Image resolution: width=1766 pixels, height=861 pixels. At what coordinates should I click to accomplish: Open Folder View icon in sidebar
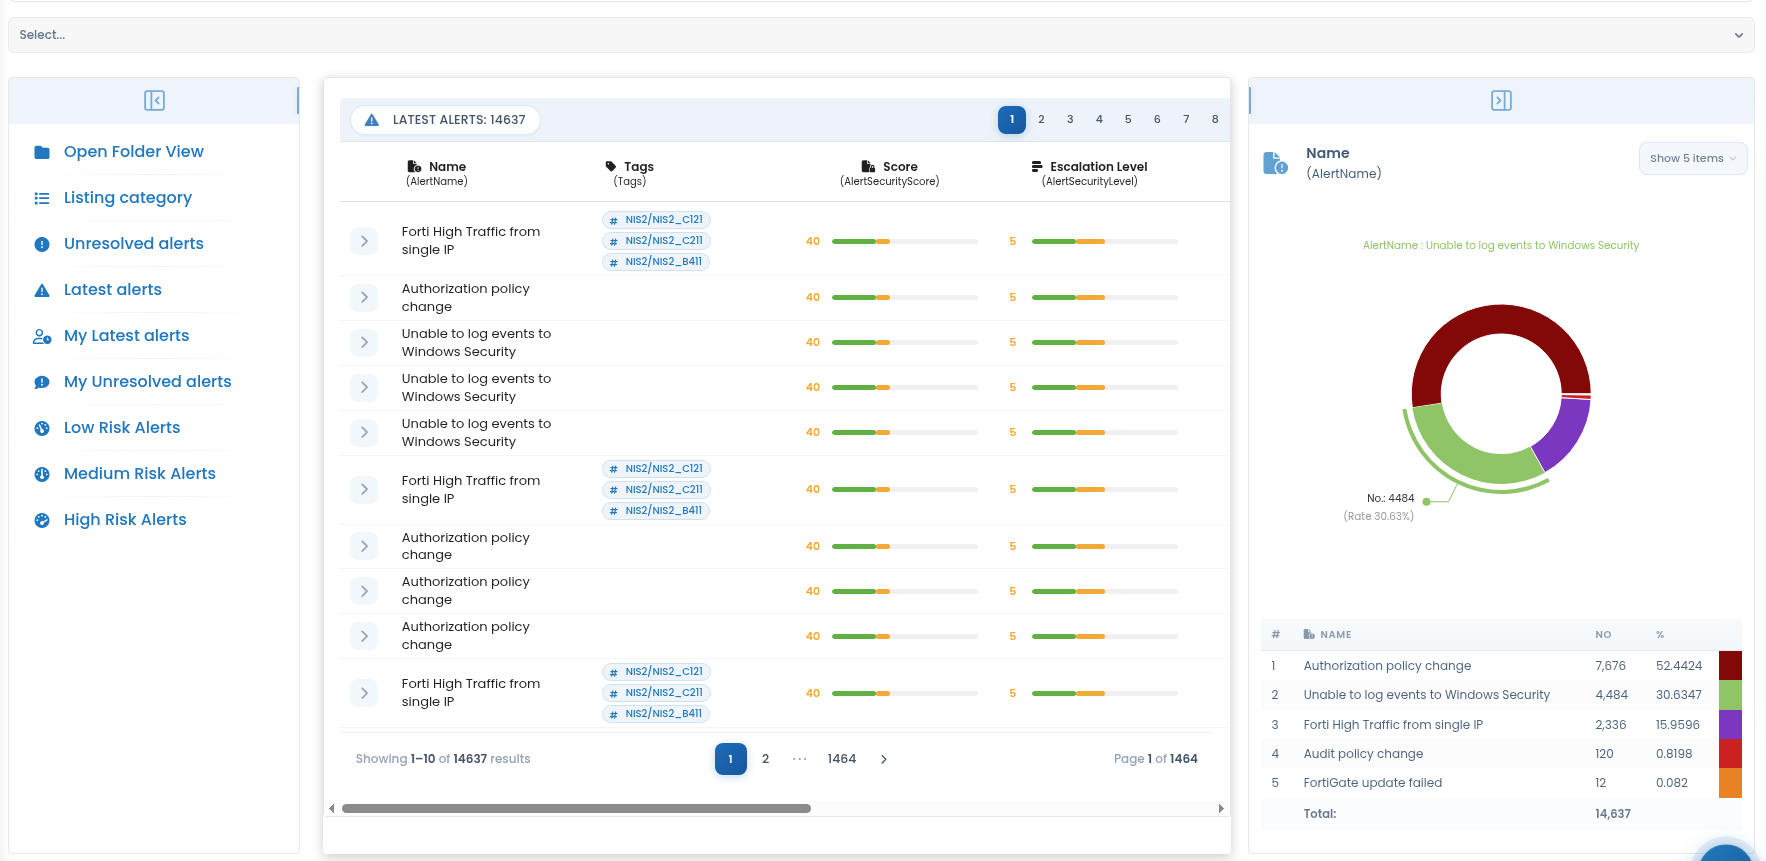(x=42, y=153)
